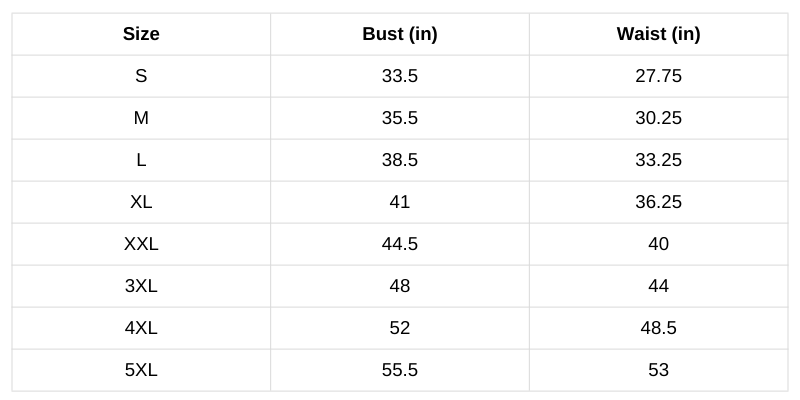Click waist value 53
The image size is (800, 400).
[x=658, y=370]
